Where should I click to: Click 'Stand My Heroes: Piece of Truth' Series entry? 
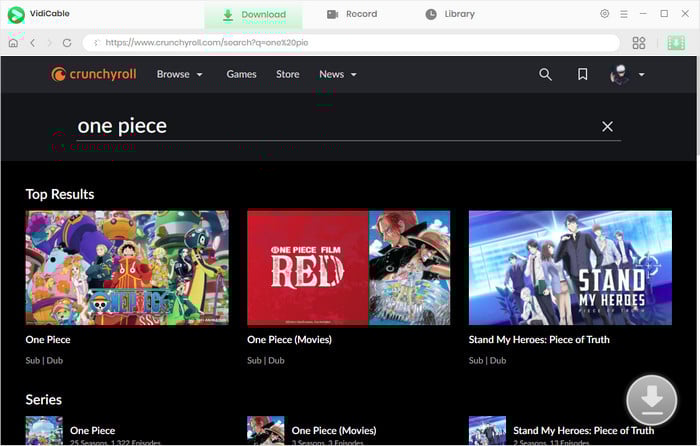[x=583, y=431]
